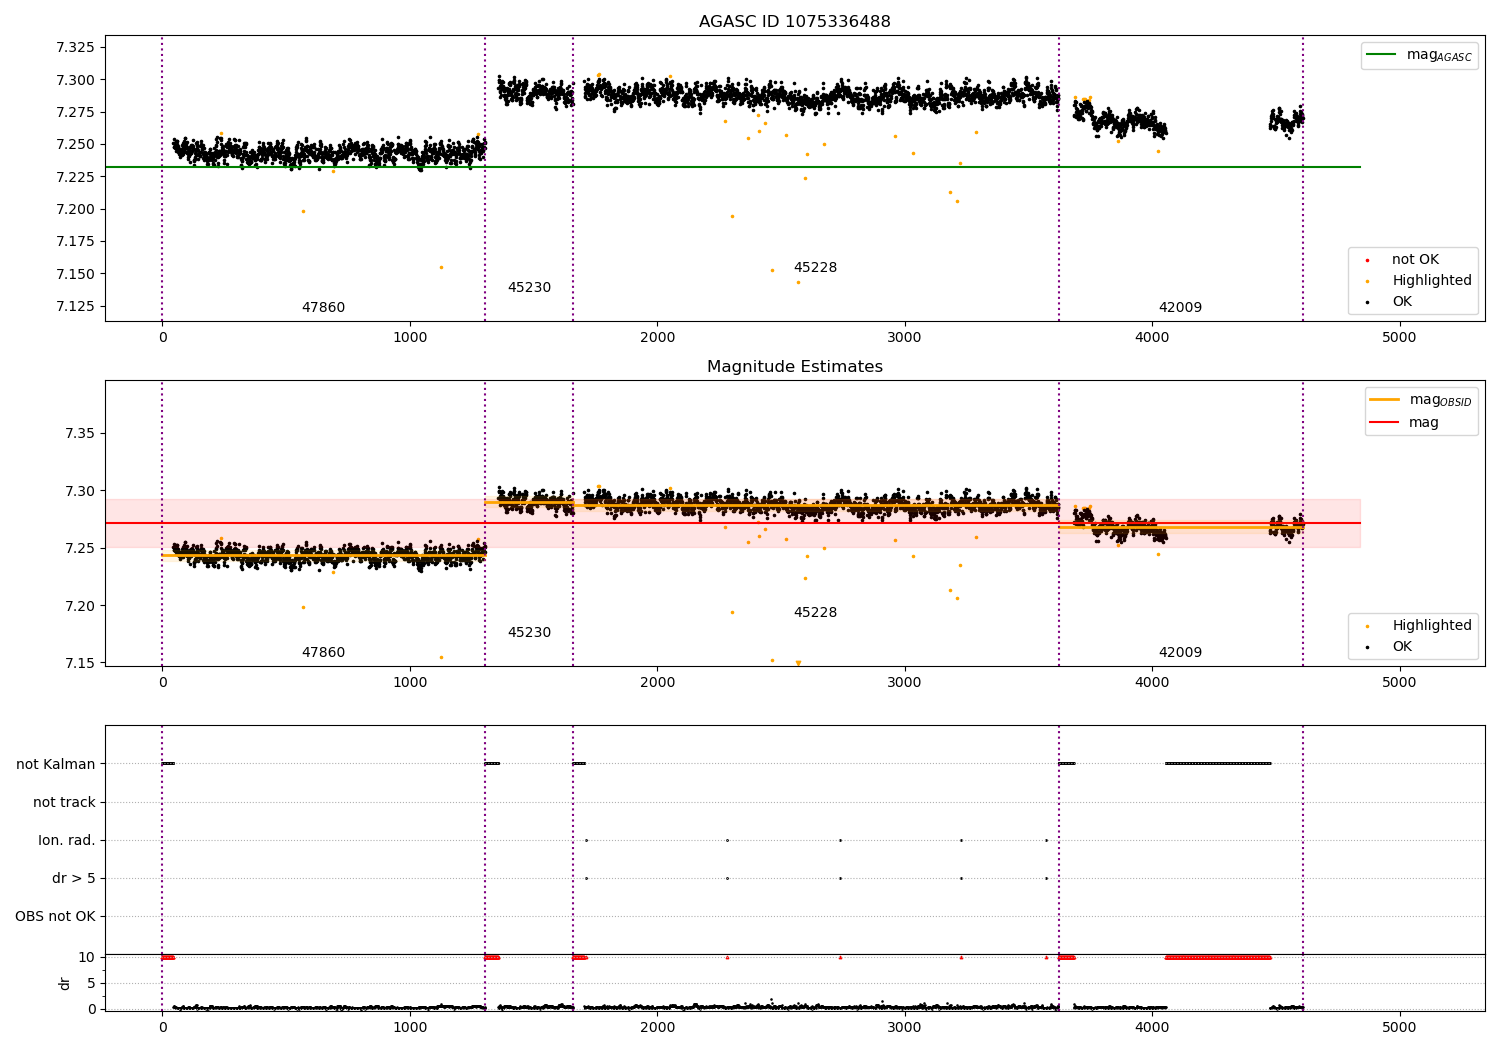Select the red mag legend line
Viewport: 1500px width, 1050px height.
(1385, 422)
